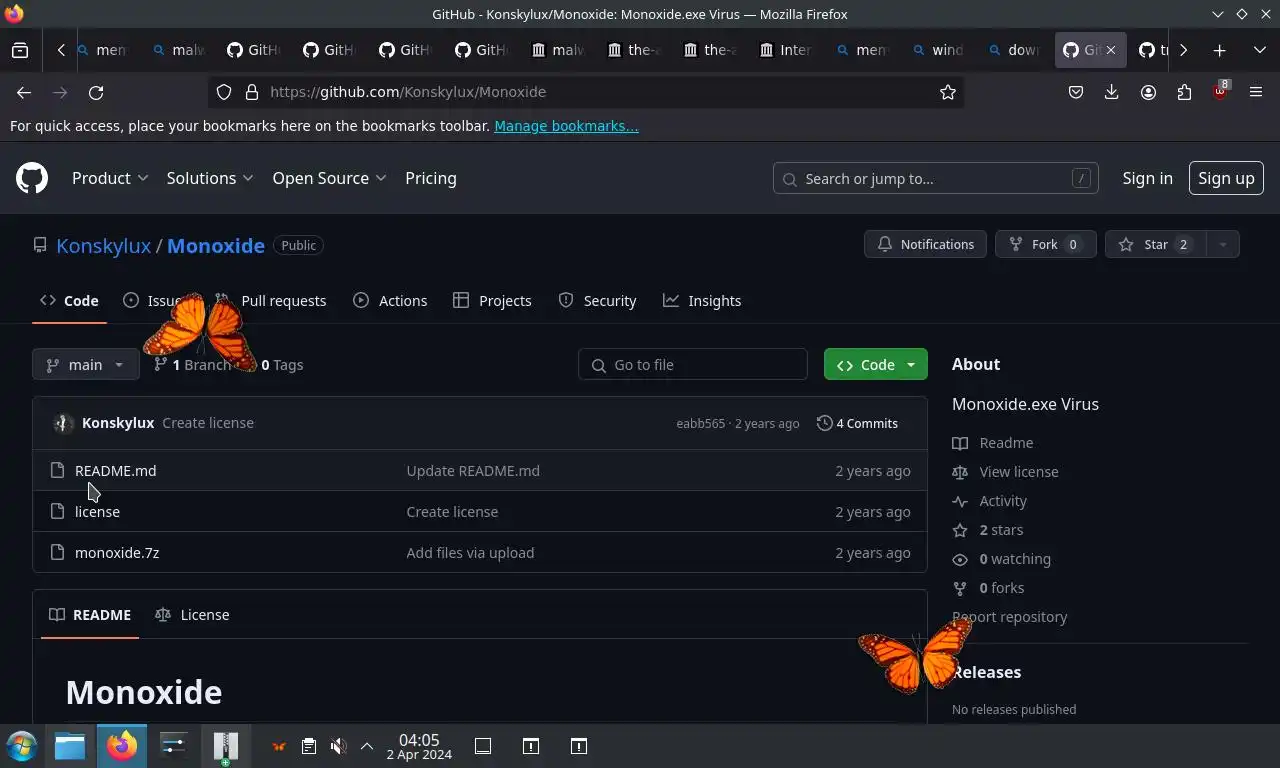1280x768 pixels.
Task: Show tracking protection shield info
Action: [x=224, y=92]
